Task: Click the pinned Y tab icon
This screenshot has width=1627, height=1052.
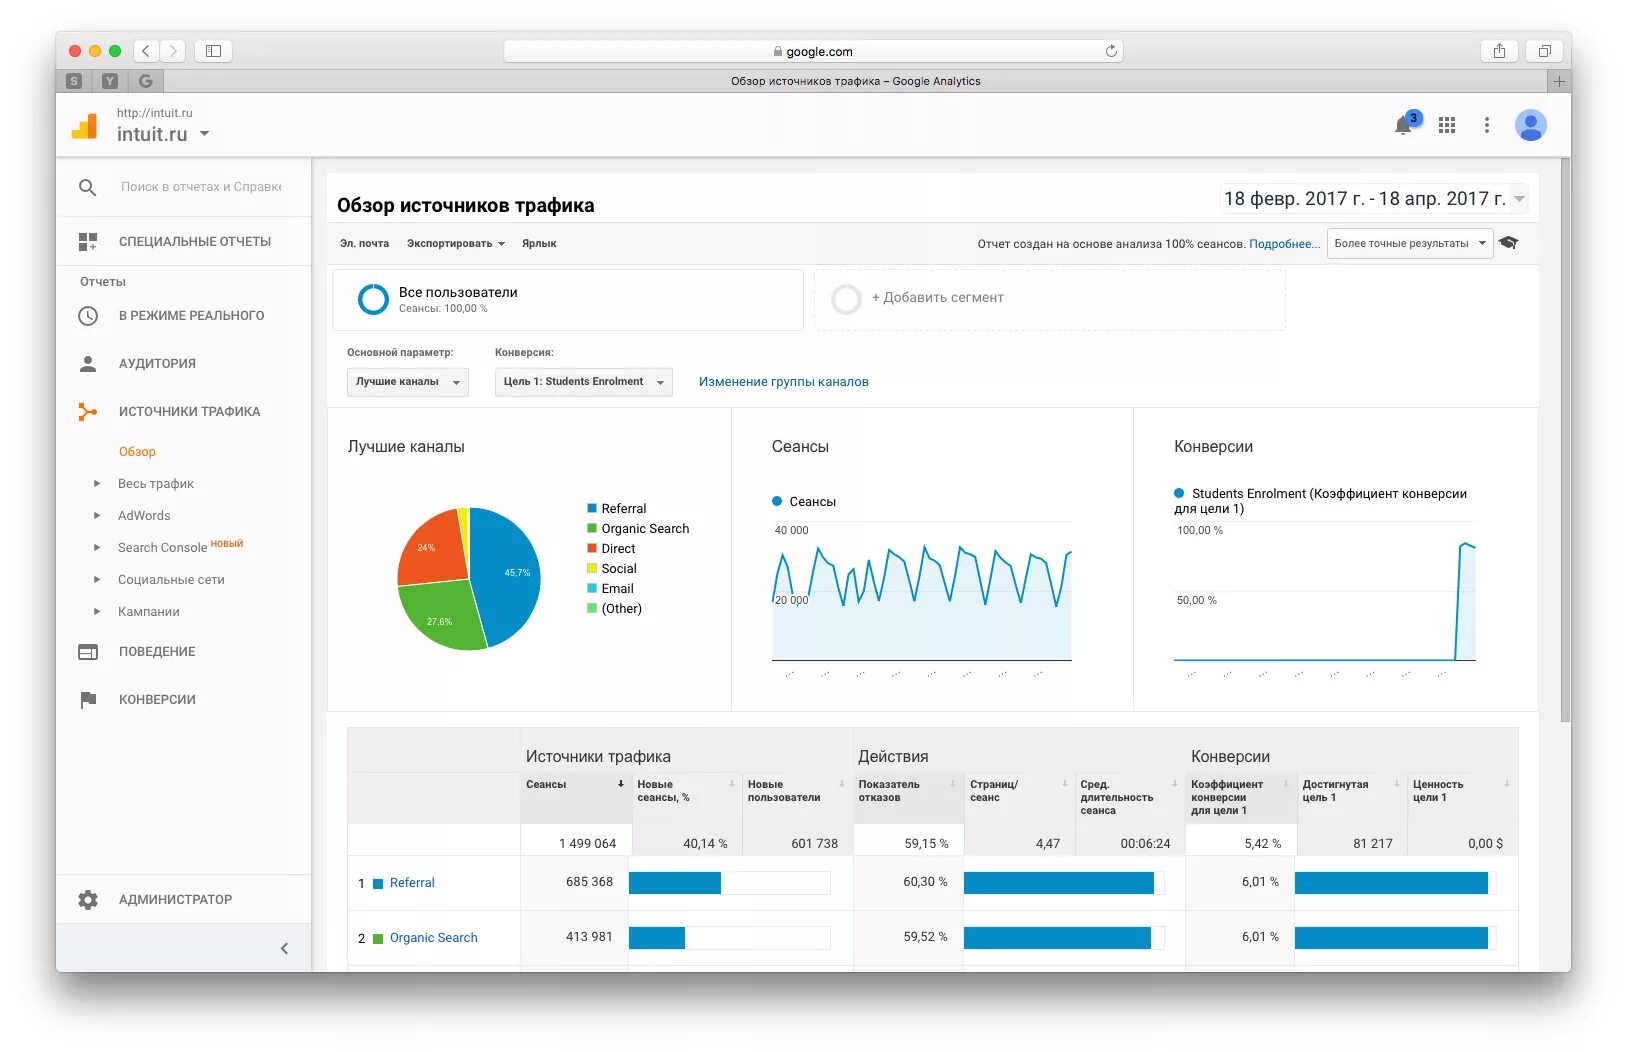Action: pos(110,81)
